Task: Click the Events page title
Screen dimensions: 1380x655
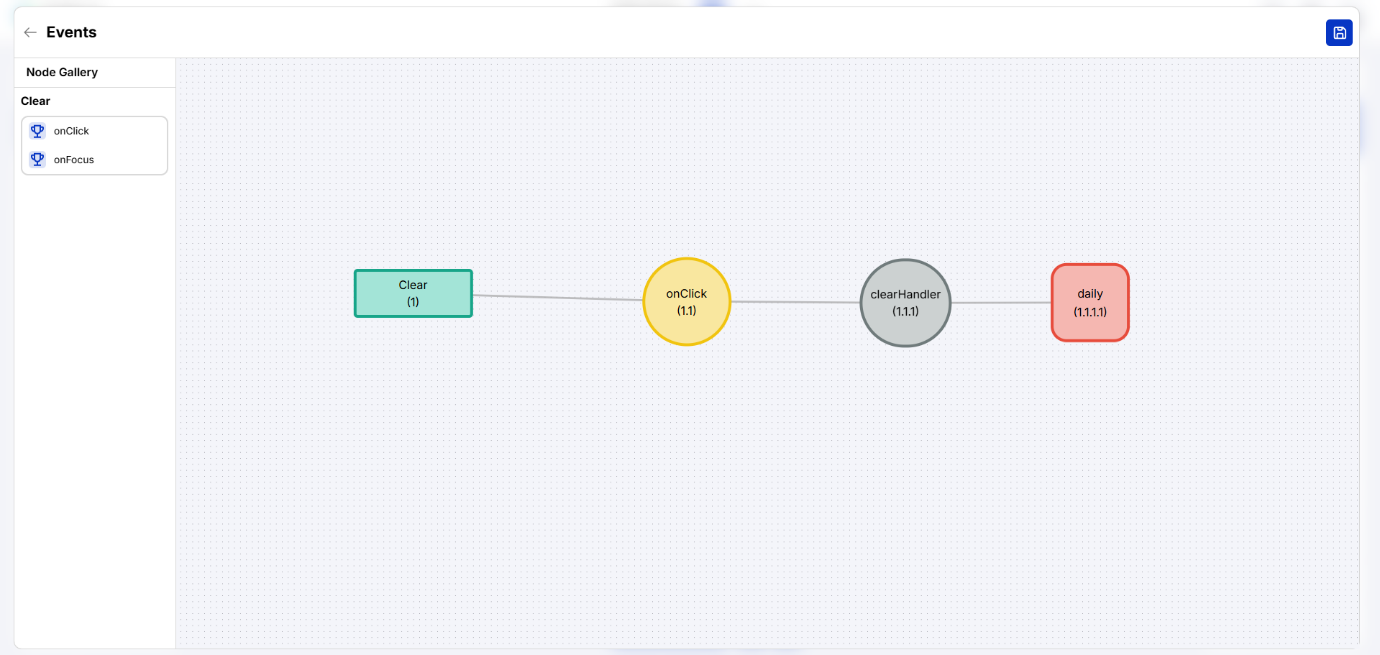Action: click(71, 33)
